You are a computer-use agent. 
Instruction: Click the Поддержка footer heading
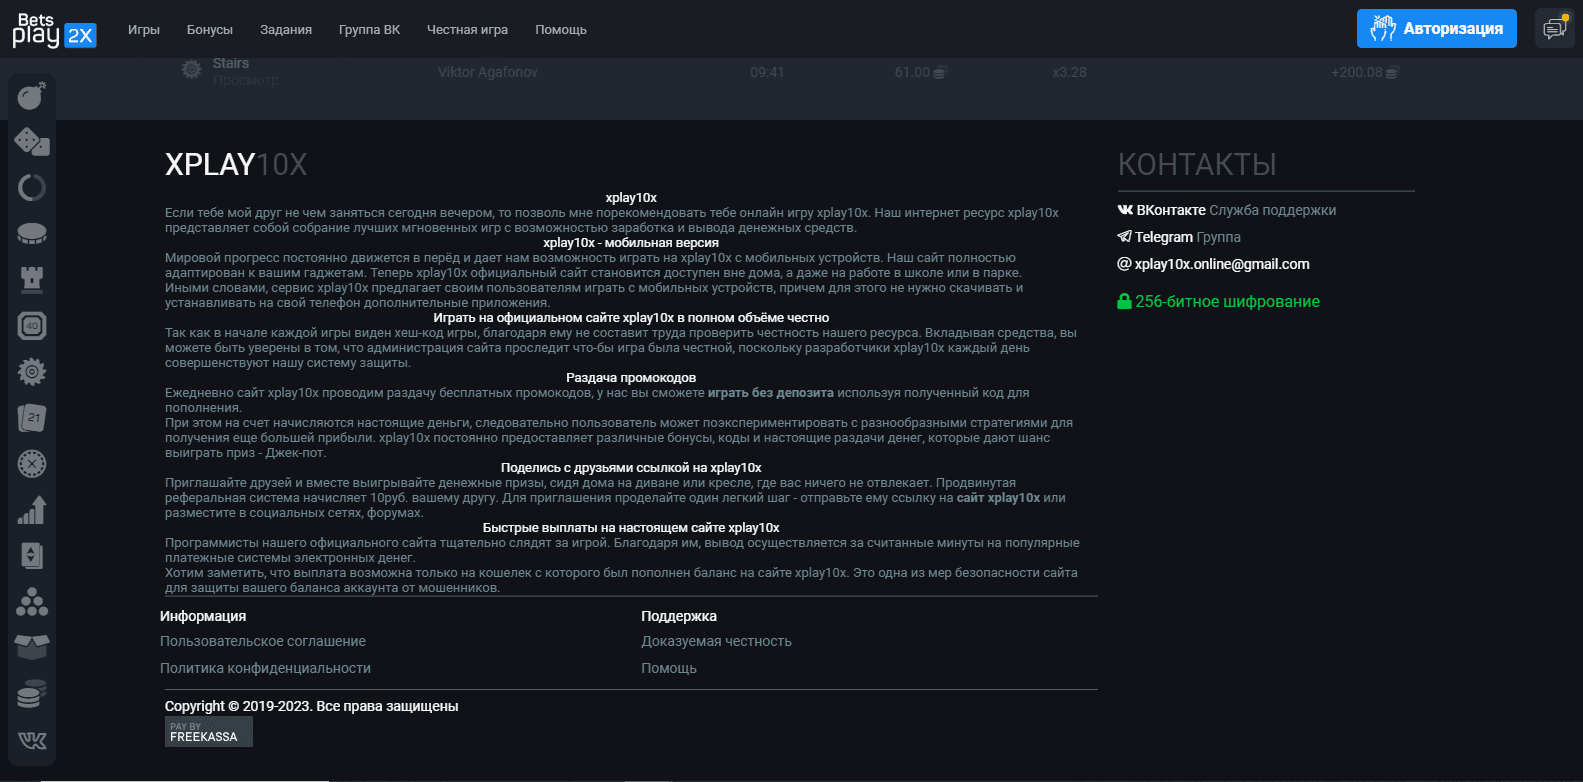coord(679,616)
